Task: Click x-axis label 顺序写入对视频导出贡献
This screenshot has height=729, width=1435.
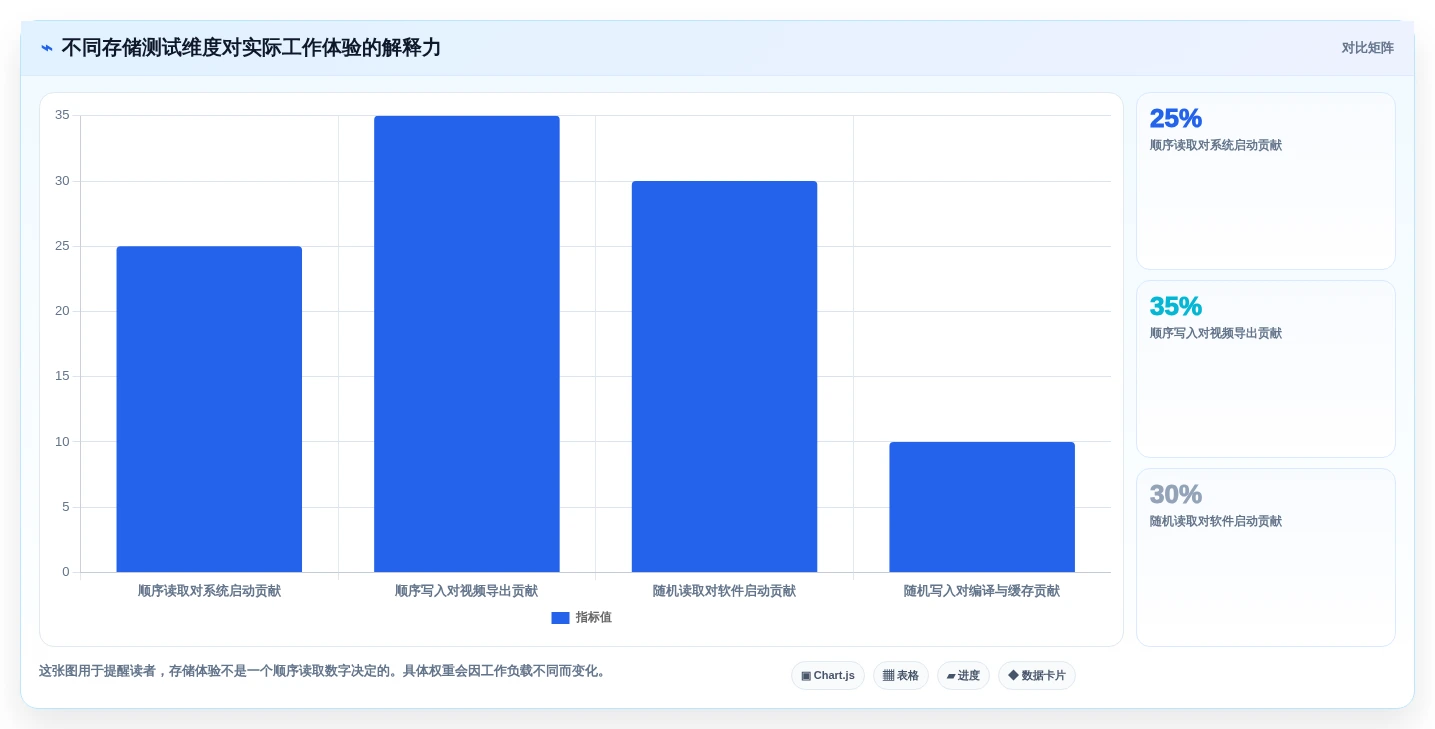Action: click(x=467, y=591)
